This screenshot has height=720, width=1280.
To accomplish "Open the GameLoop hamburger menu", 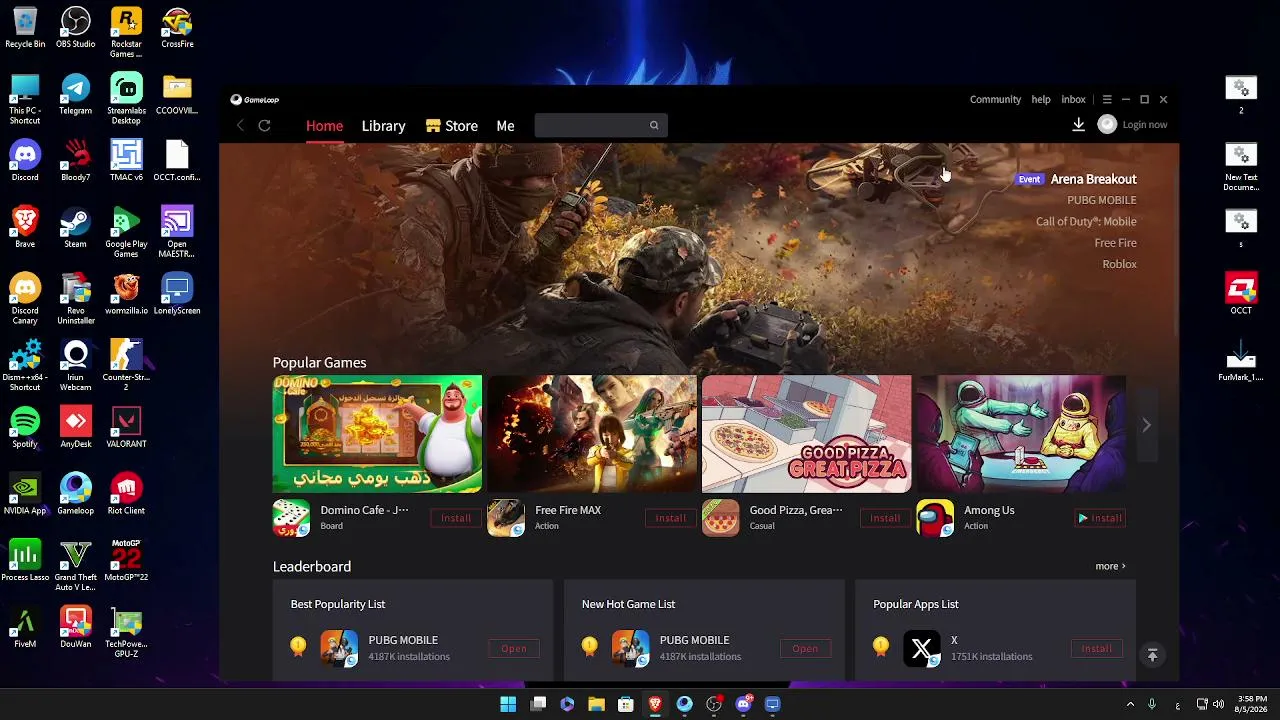I will coord(1107,99).
